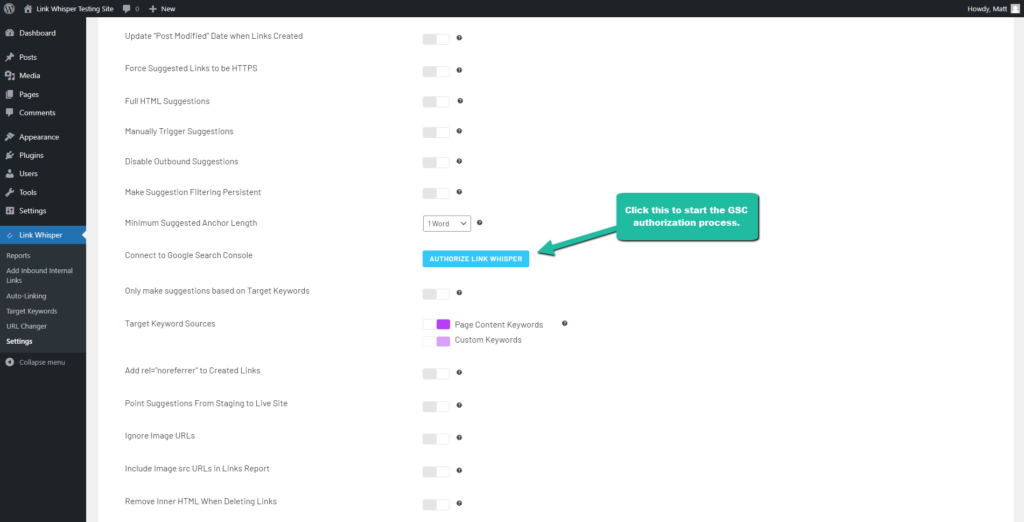
Task: Toggle Update Post Modified Date when Links Created
Action: (436, 39)
